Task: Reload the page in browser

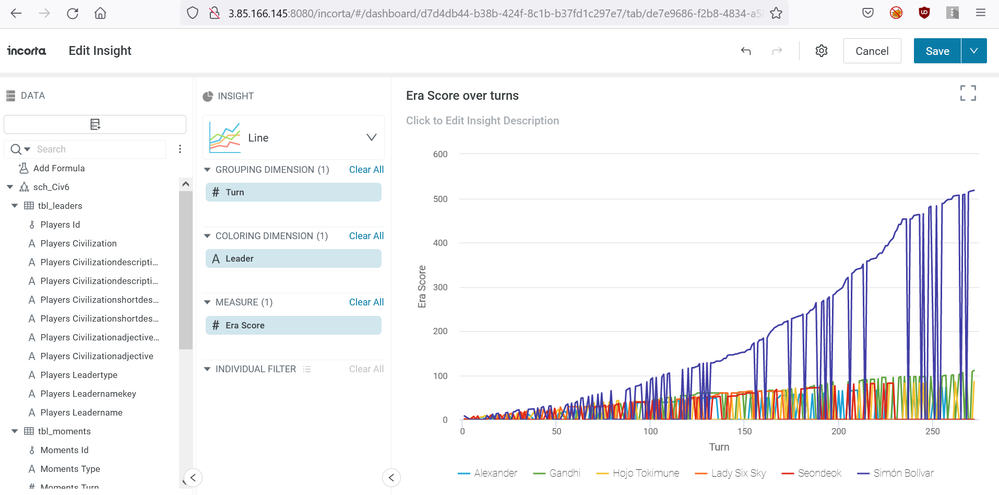Action: click(72, 14)
